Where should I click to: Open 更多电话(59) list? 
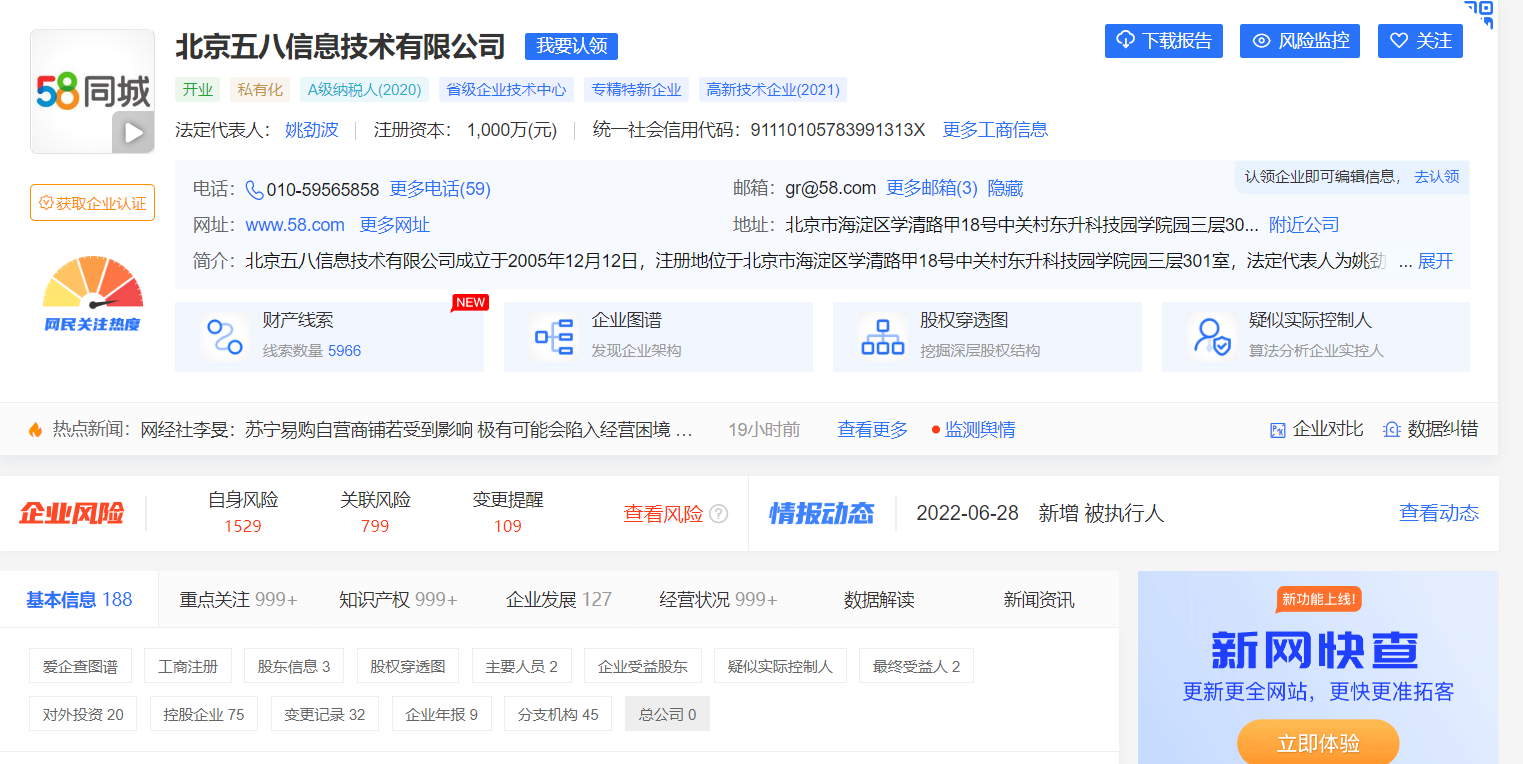[440, 189]
